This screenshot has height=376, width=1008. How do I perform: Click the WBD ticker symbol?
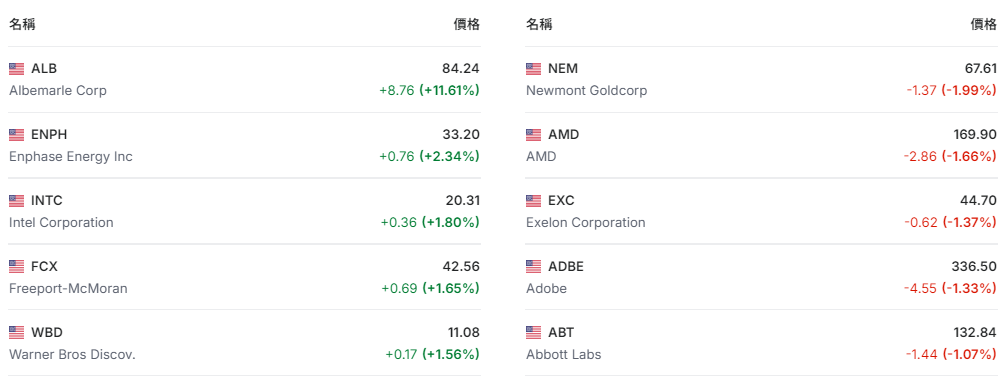click(x=47, y=333)
